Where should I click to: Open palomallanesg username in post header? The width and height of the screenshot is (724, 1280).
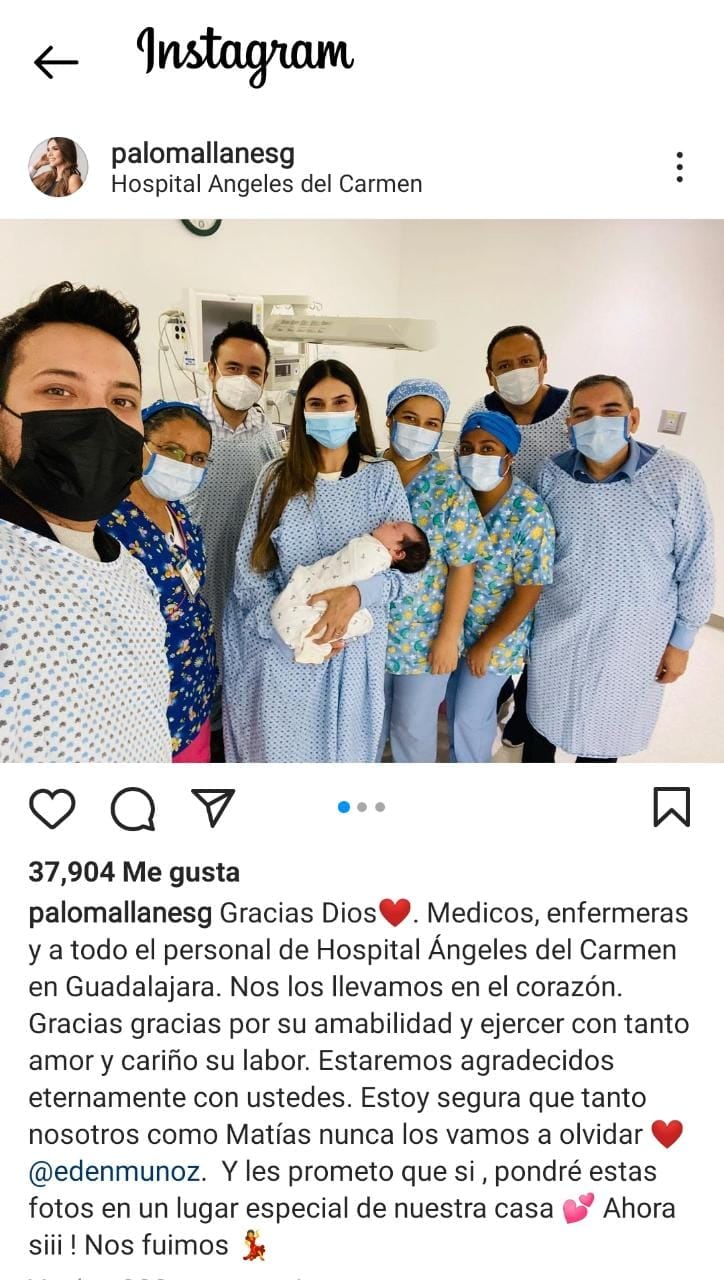202,154
